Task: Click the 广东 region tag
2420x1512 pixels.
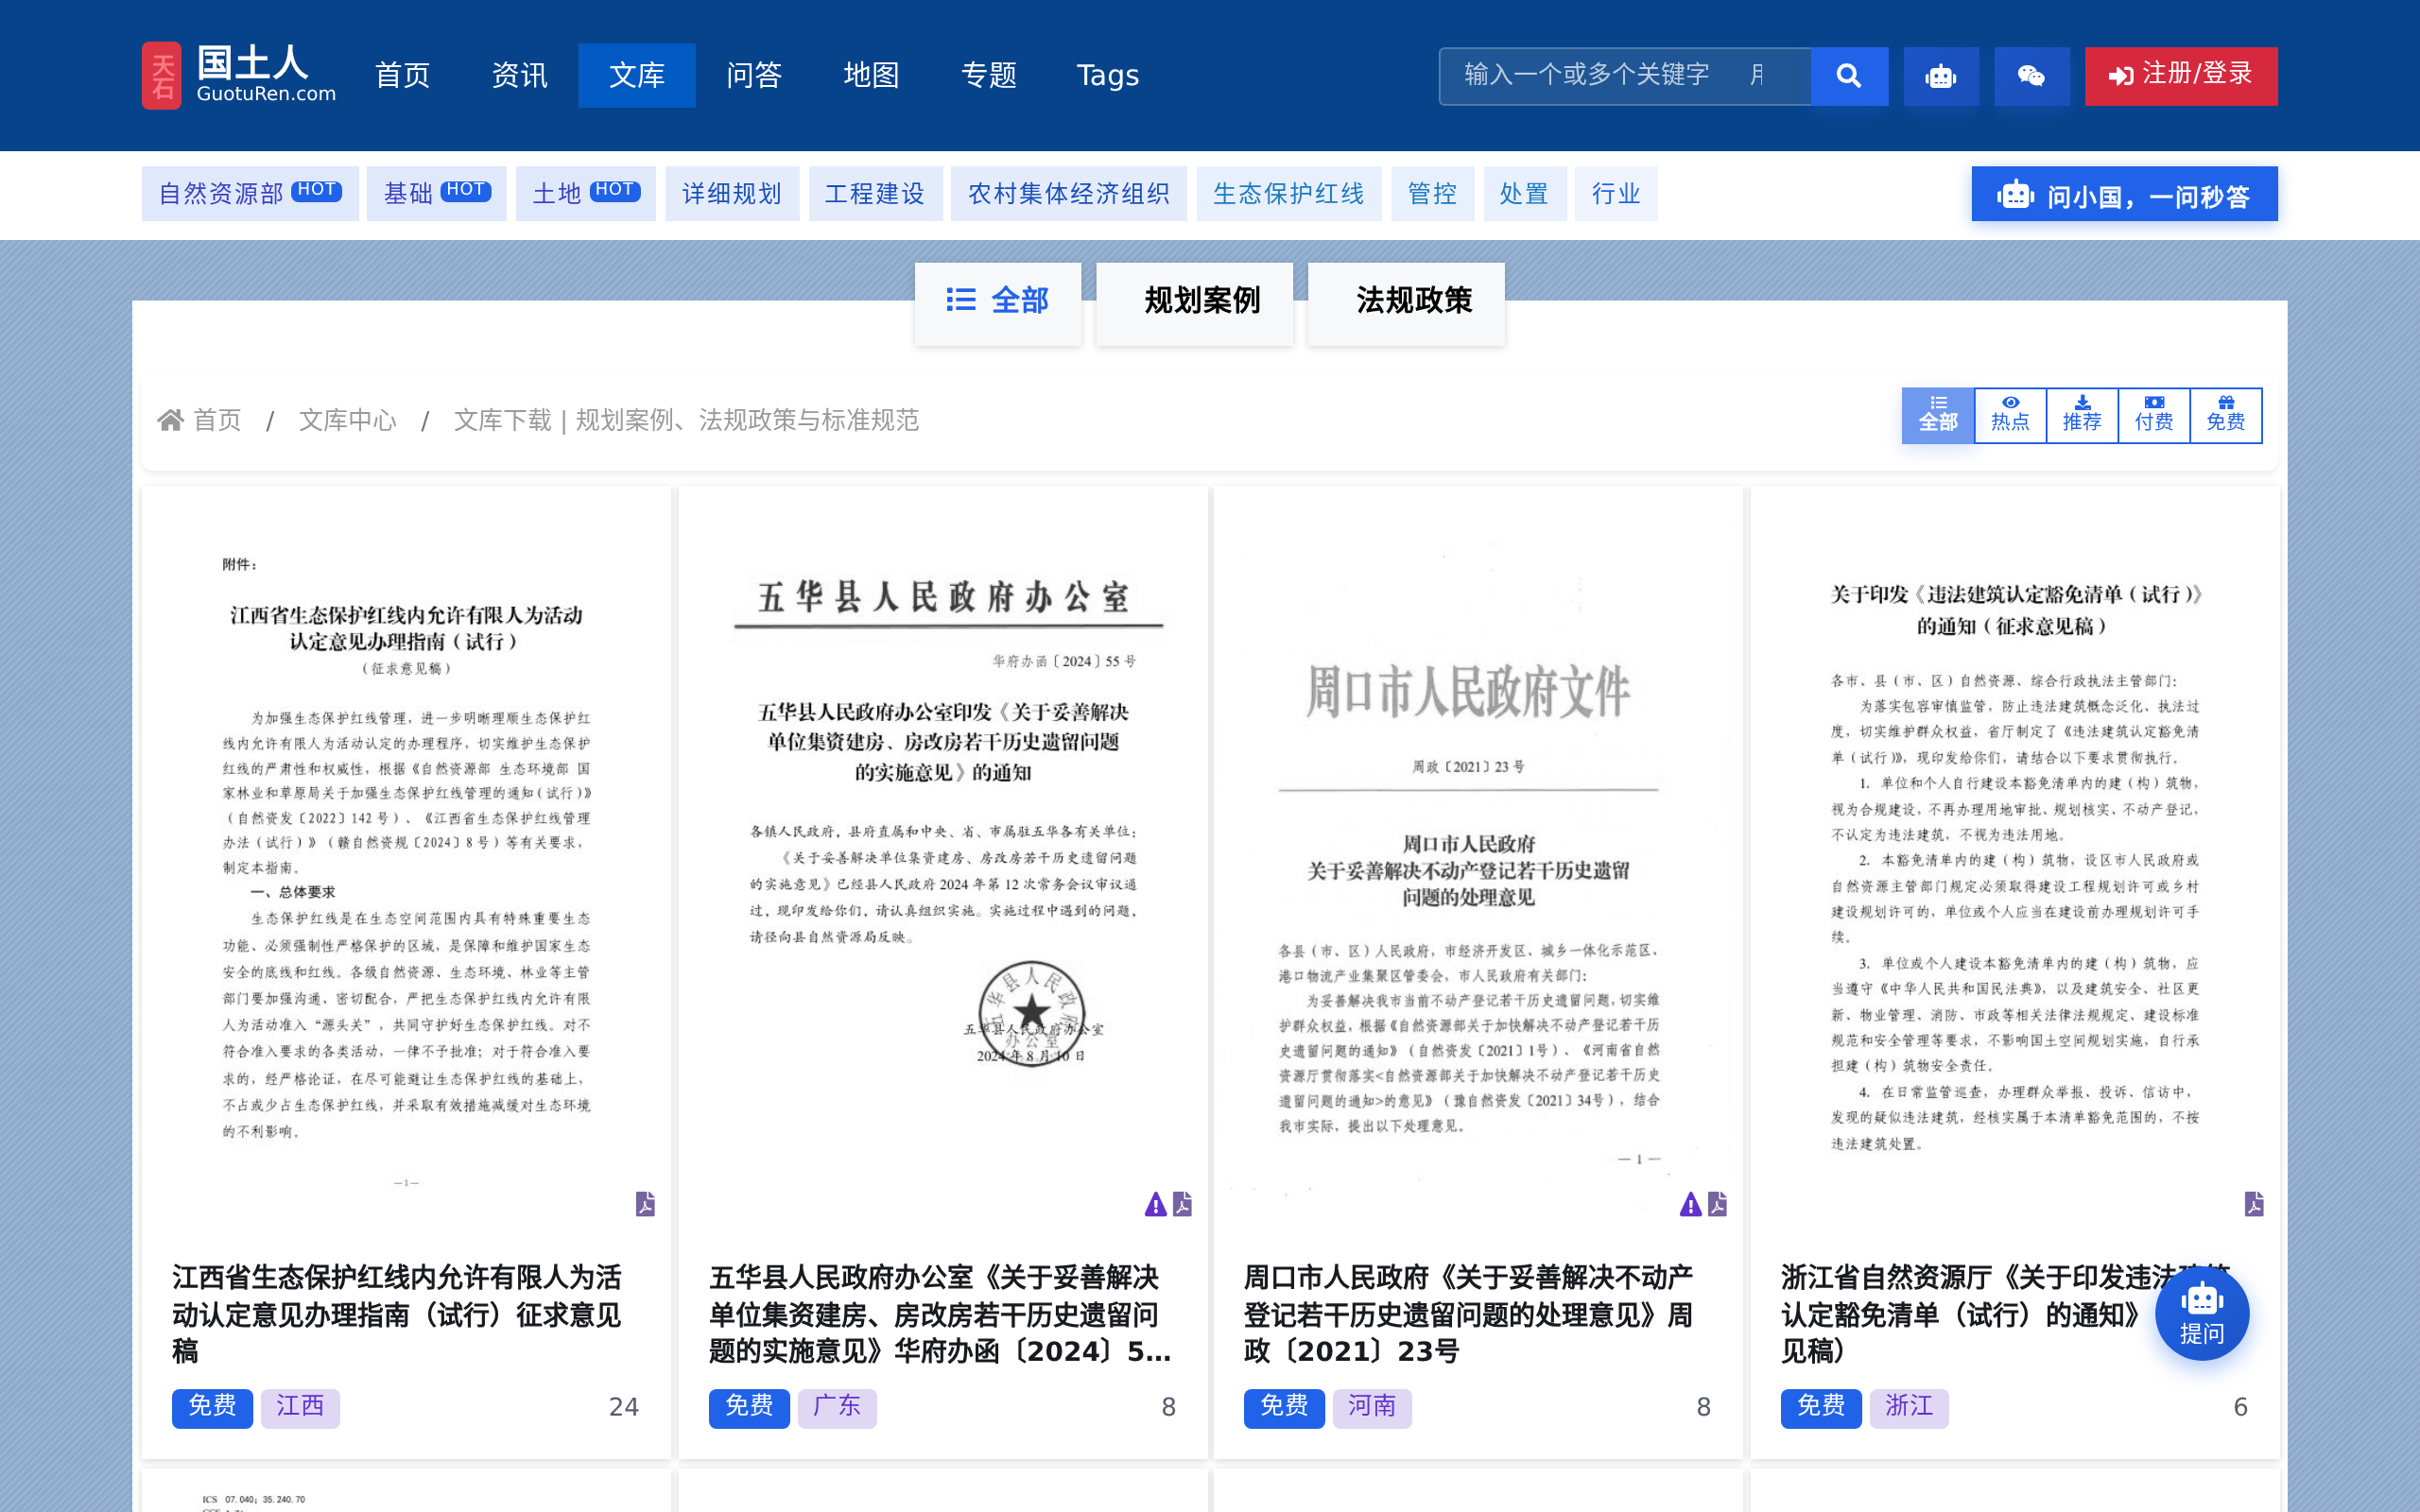Action: click(837, 1407)
